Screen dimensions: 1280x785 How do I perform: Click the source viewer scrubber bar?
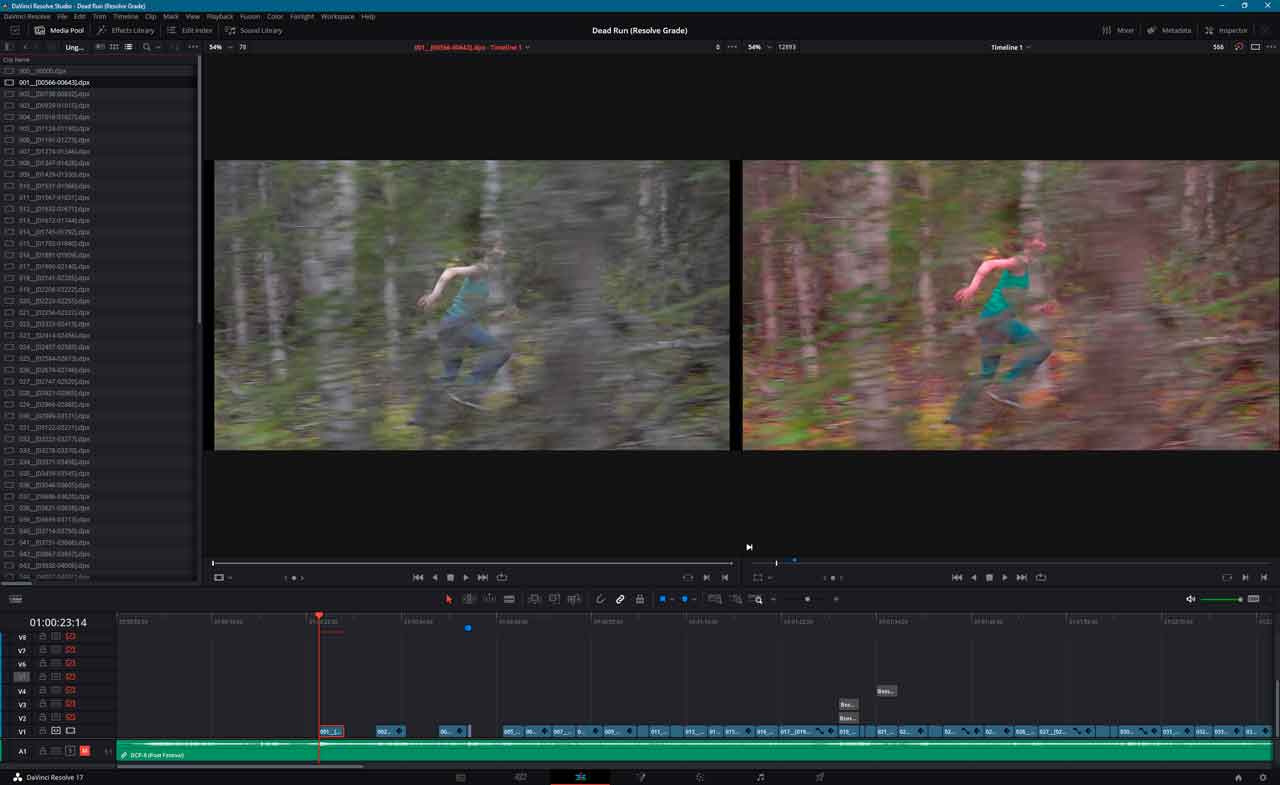click(472, 563)
